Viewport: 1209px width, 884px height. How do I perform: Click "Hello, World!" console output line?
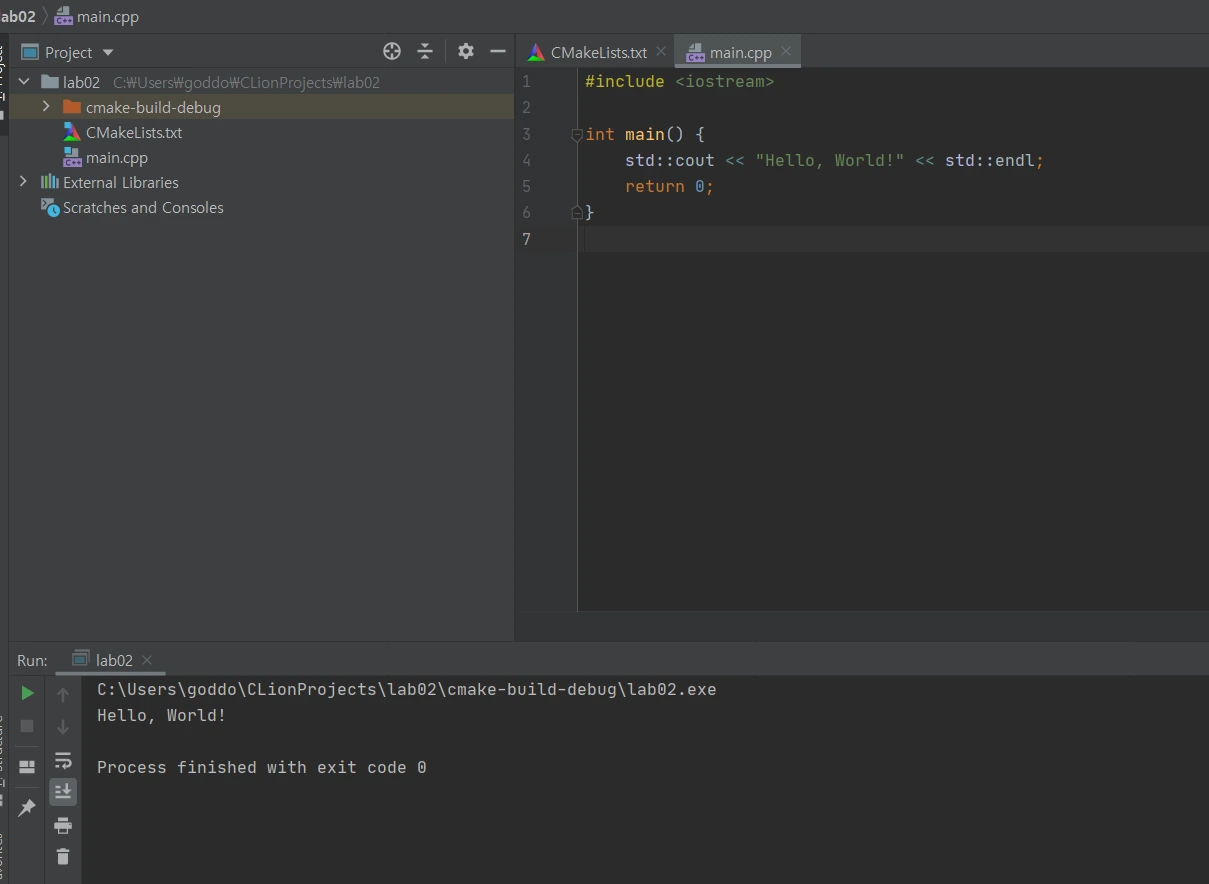(162, 715)
